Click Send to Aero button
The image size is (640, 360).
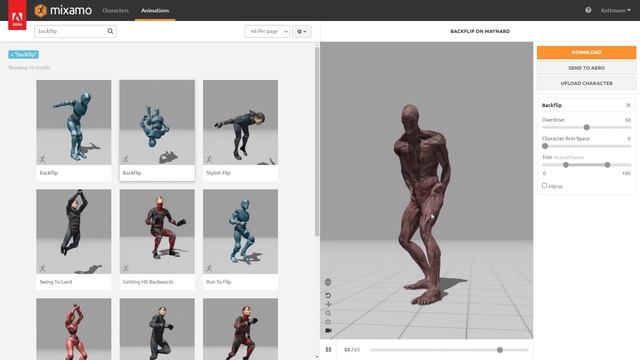click(586, 68)
